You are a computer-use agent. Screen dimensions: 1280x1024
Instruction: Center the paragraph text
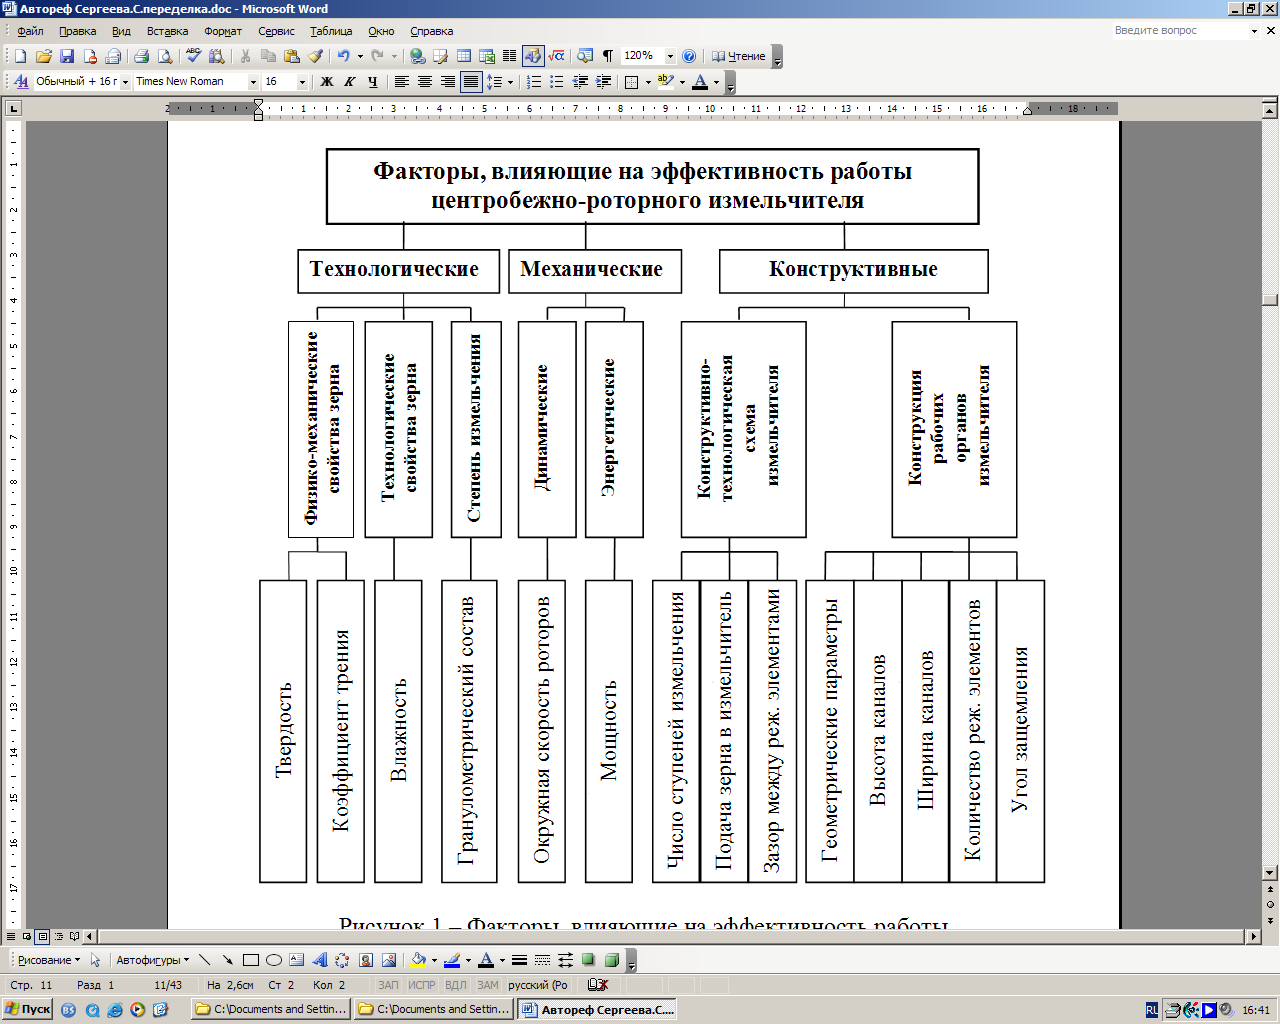click(425, 82)
